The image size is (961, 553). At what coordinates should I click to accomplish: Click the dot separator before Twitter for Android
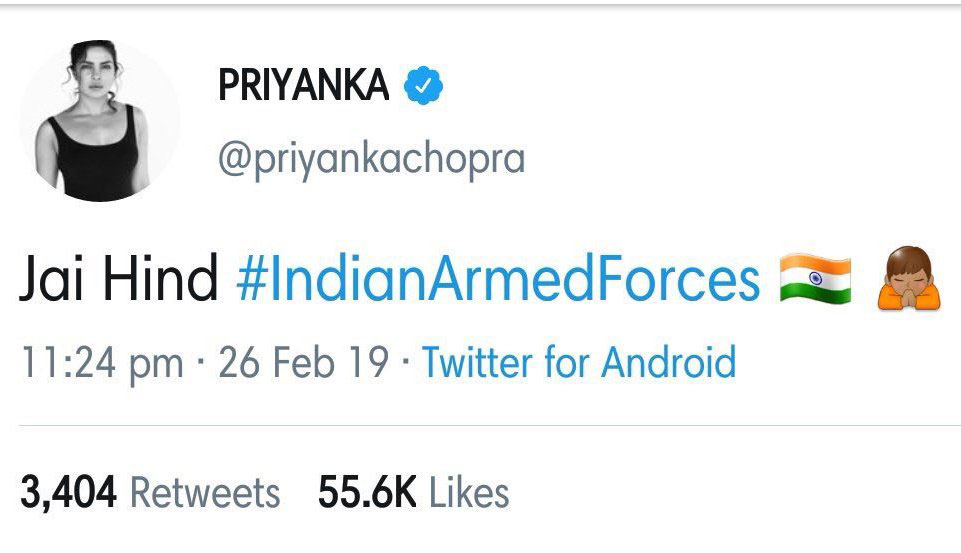405,362
